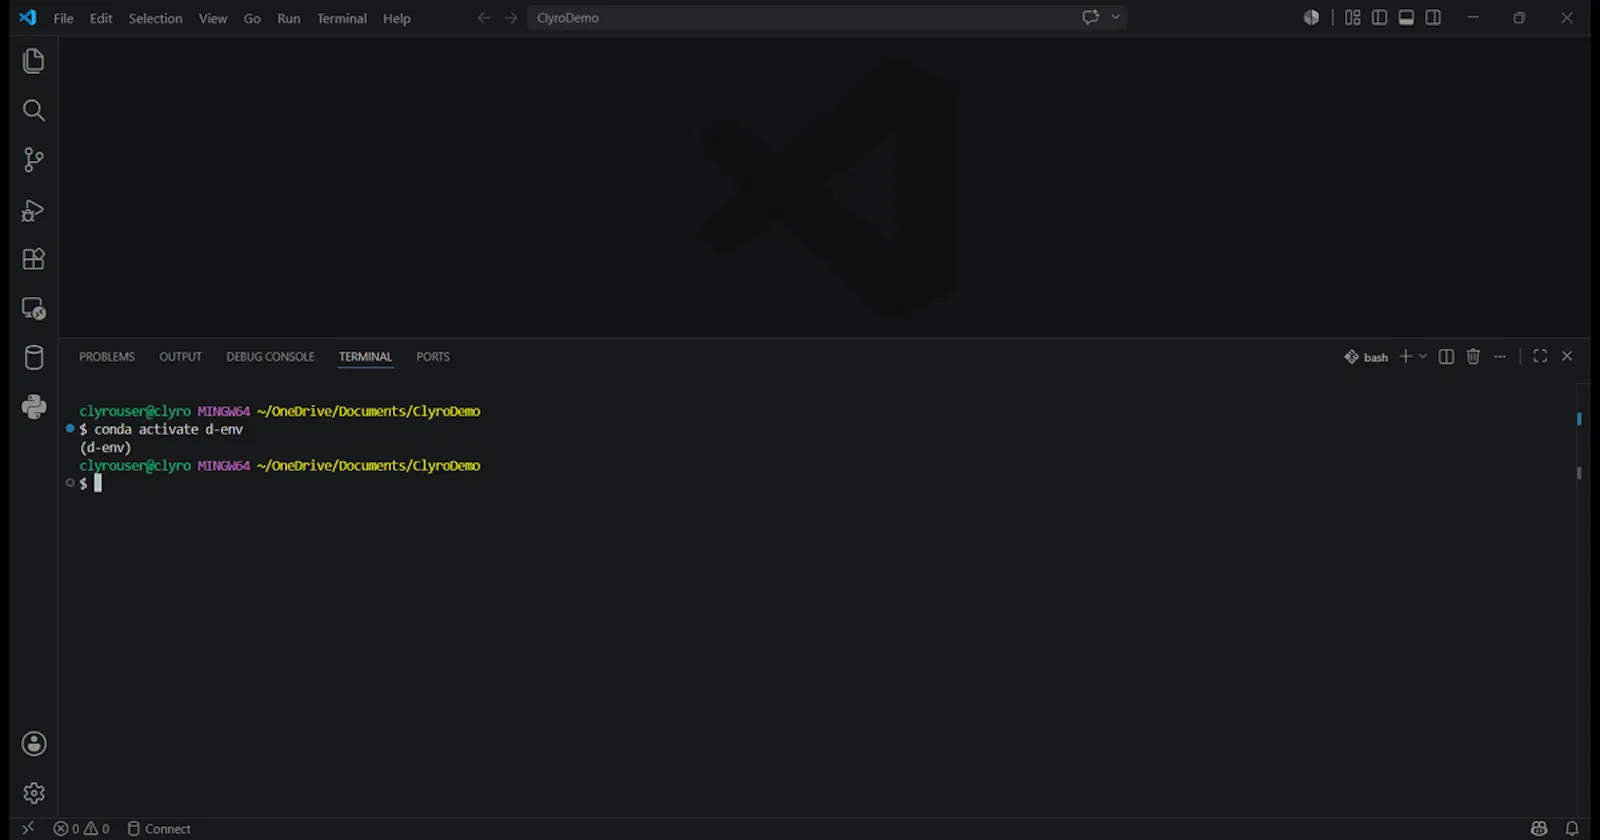Maximize the terminal panel size

(1540, 357)
